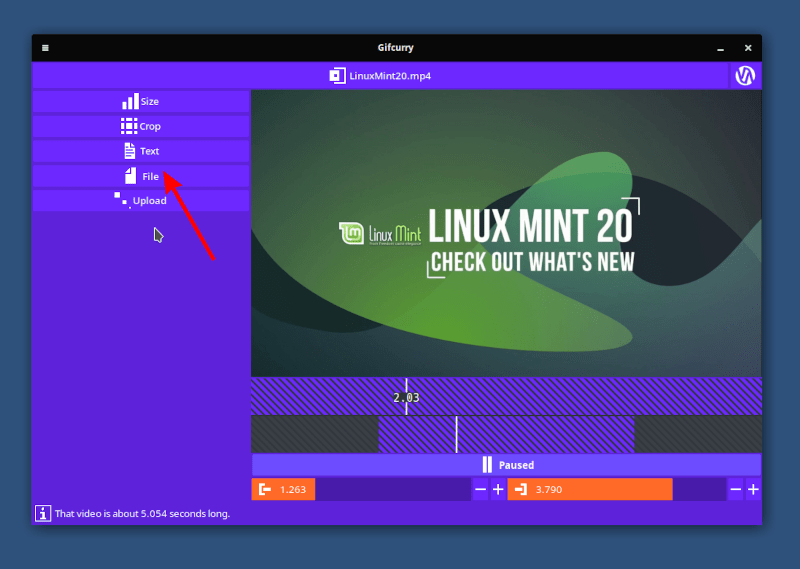
Task: Click the start bracket icon
Action: [265, 489]
